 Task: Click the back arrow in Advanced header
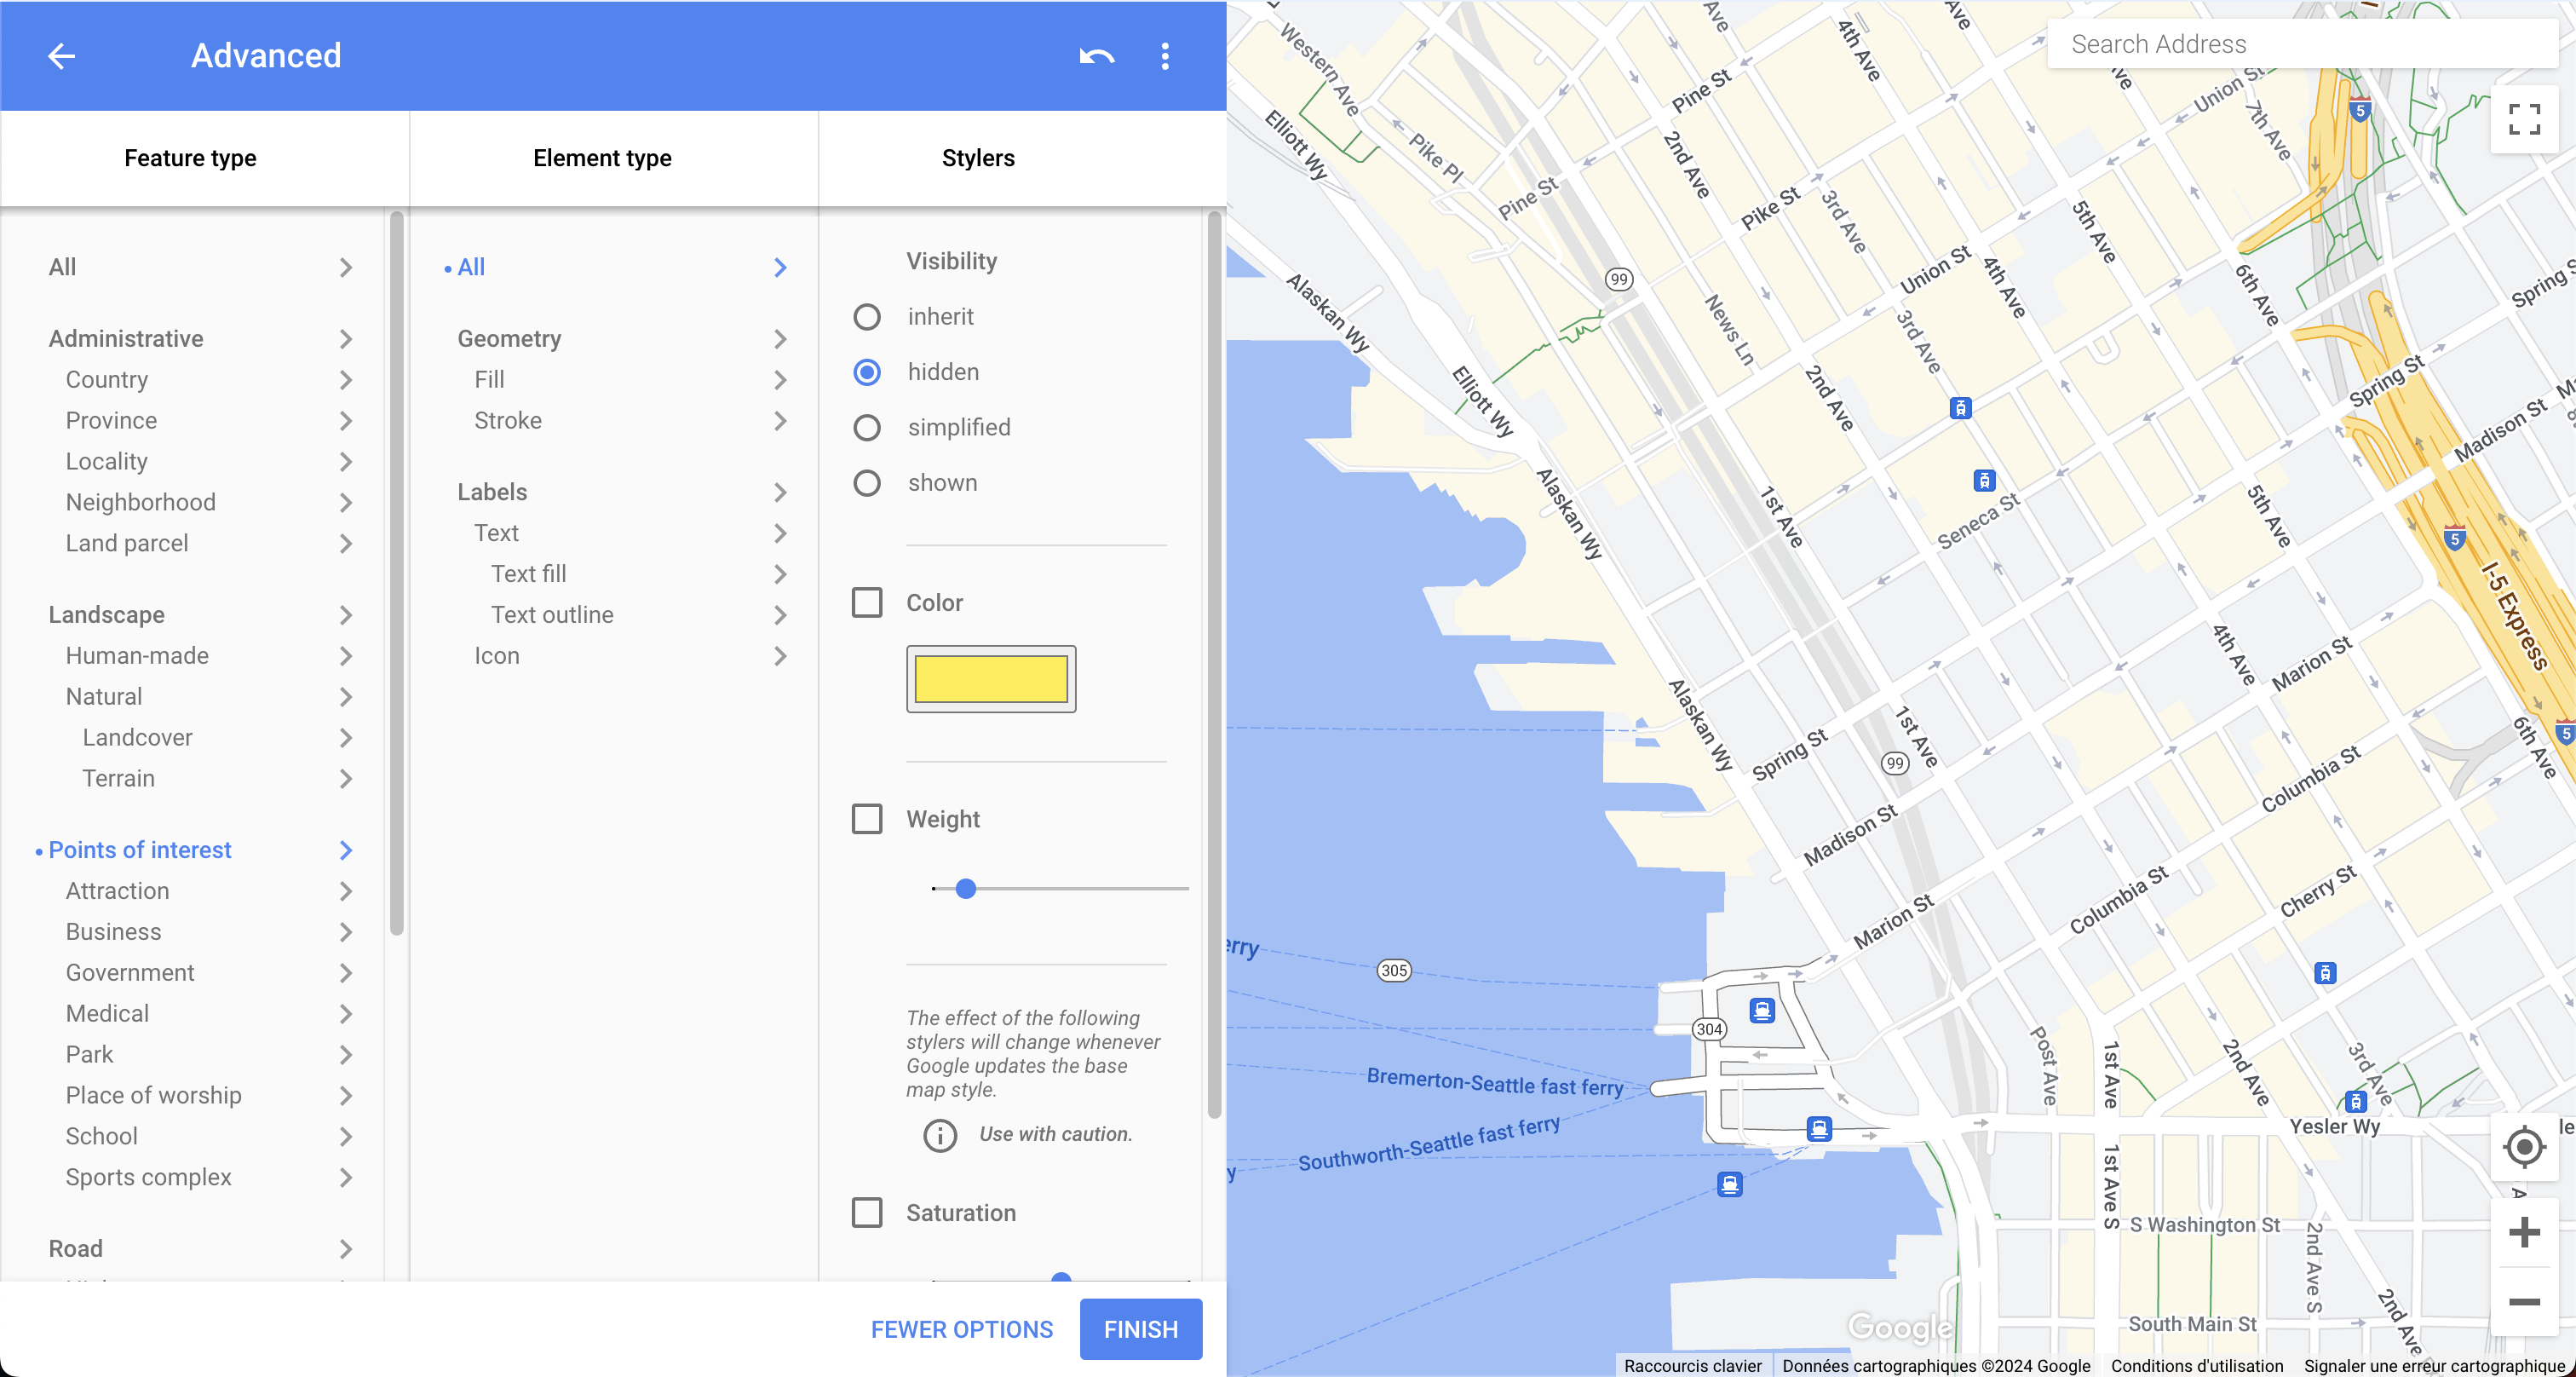62,56
